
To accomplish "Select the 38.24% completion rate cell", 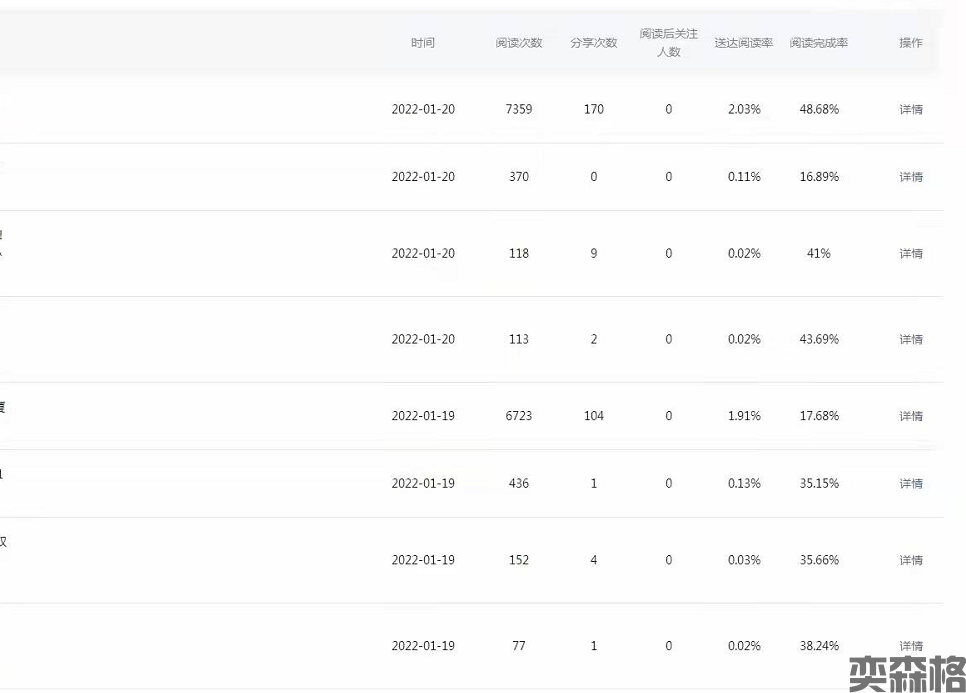I will pos(818,646).
